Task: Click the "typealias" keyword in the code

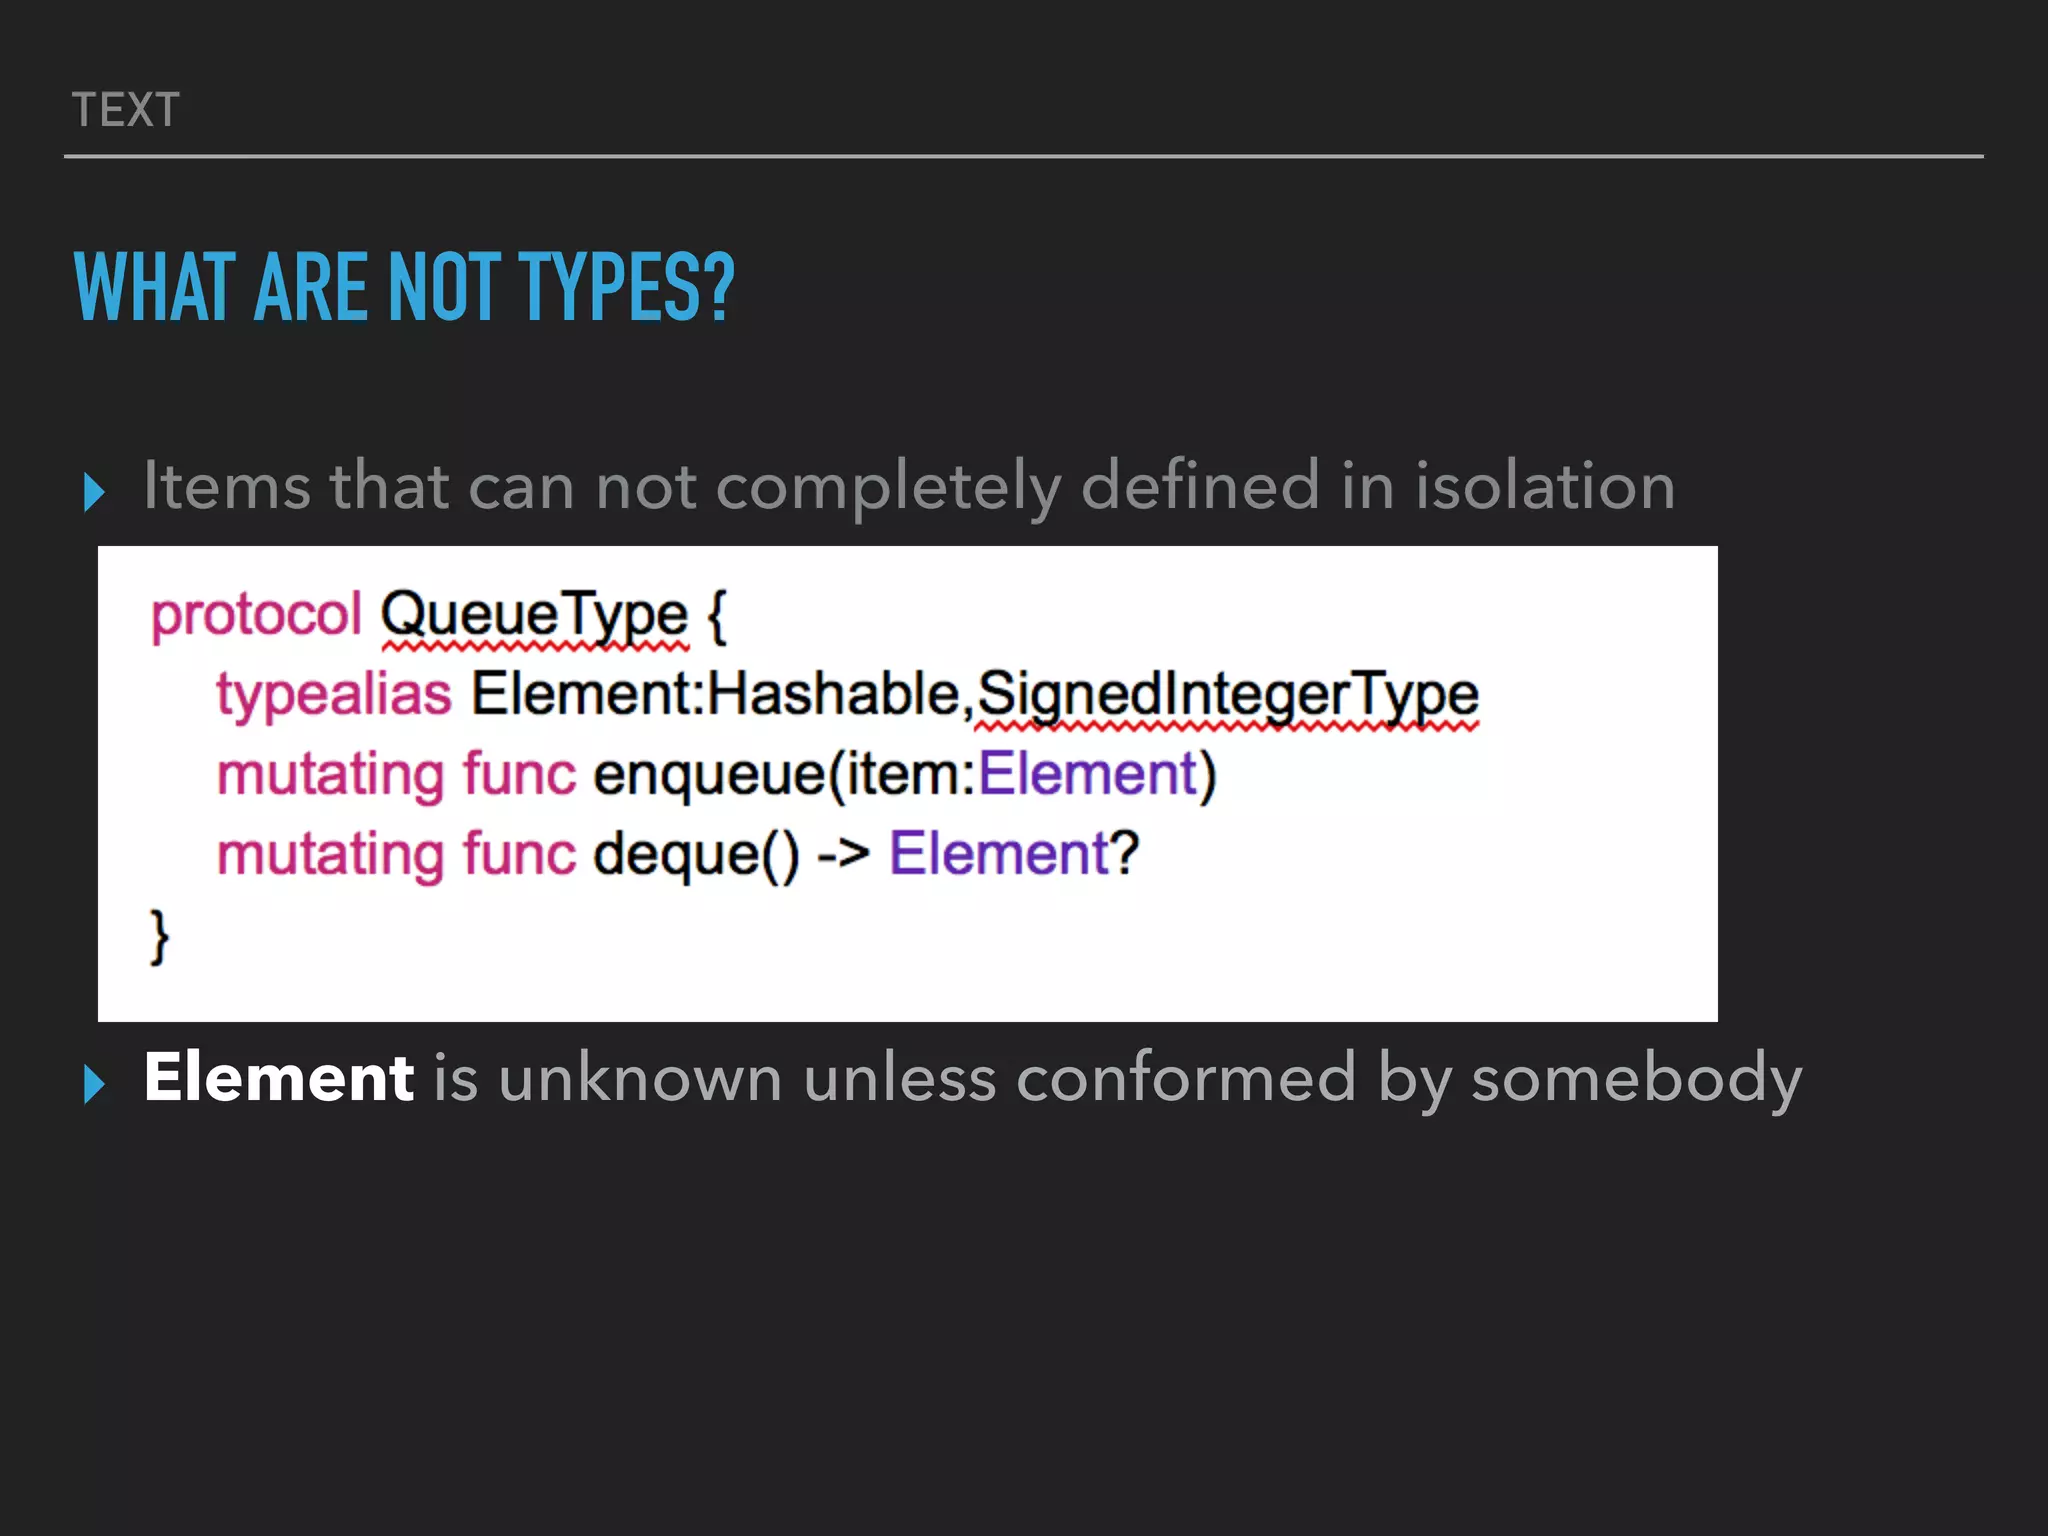Action: click(x=334, y=694)
